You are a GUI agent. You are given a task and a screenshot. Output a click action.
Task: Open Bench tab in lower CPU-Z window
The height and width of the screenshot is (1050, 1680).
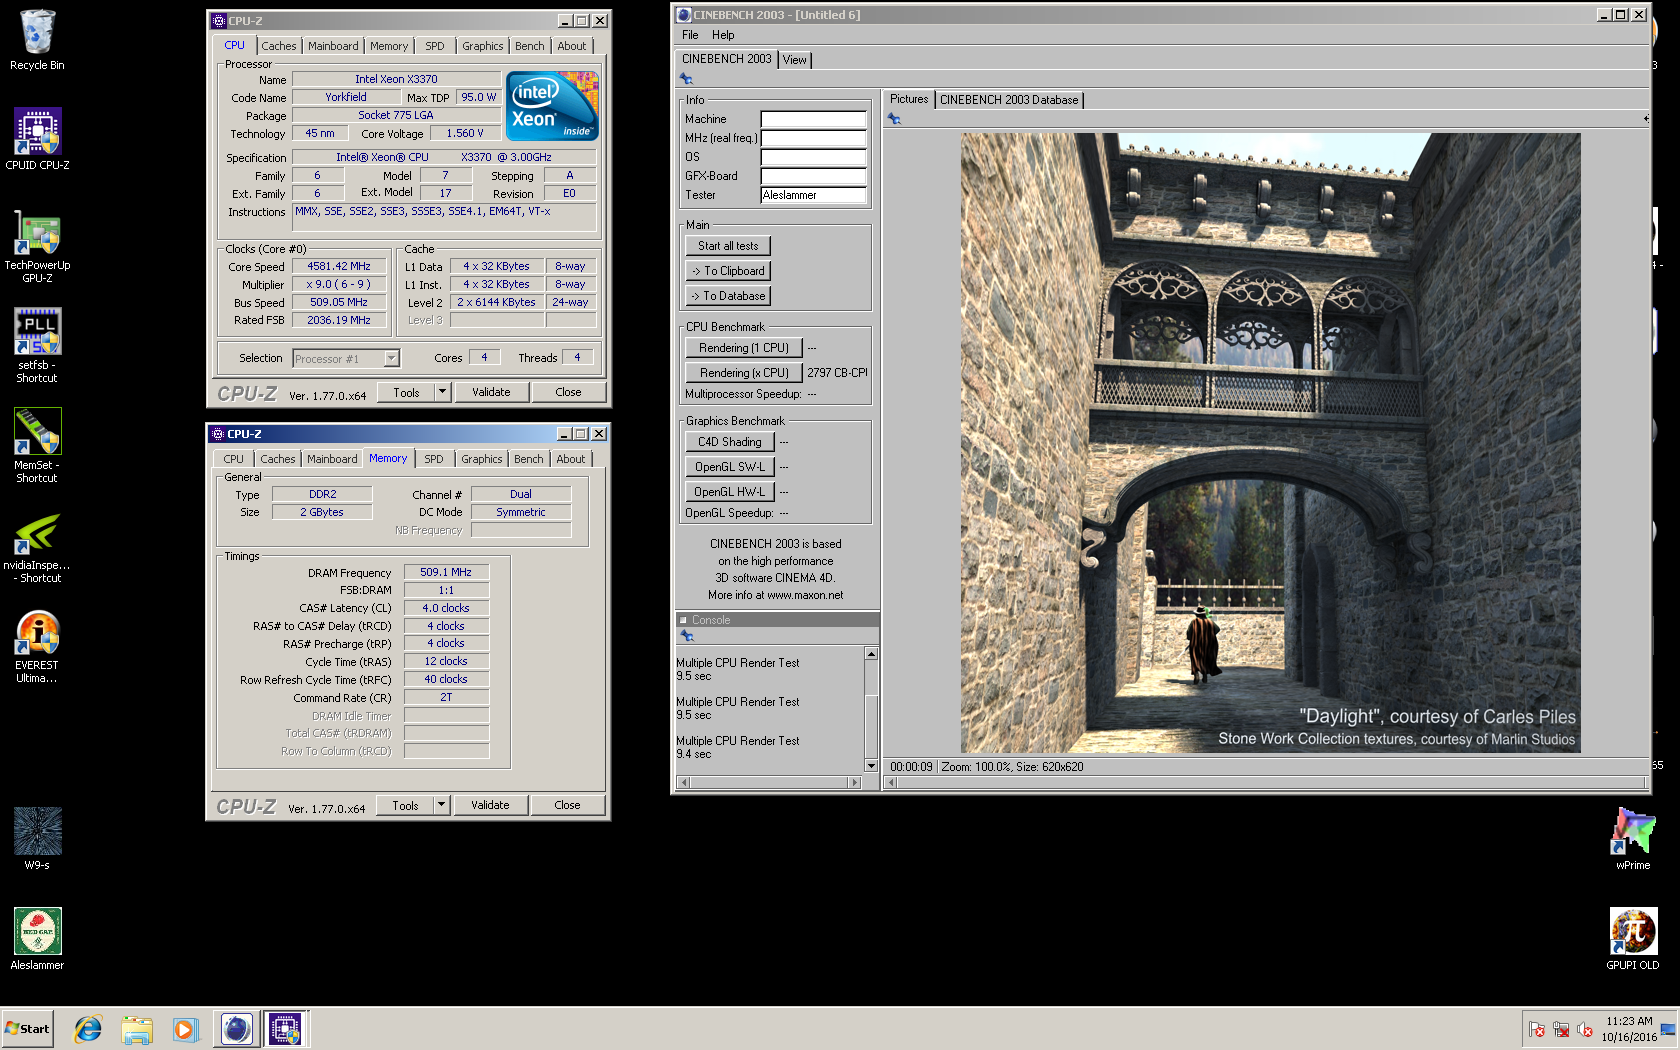point(529,459)
